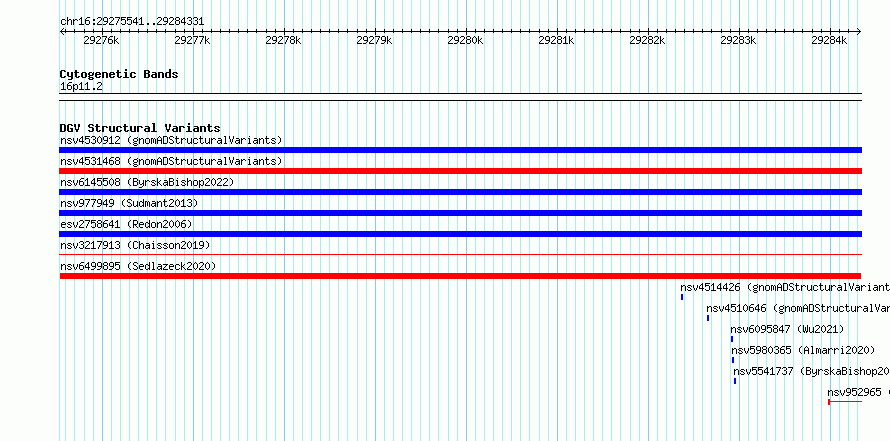Open nsv6095847 Wu2021 variant label
The width and height of the screenshot is (890, 441).
[787, 329]
